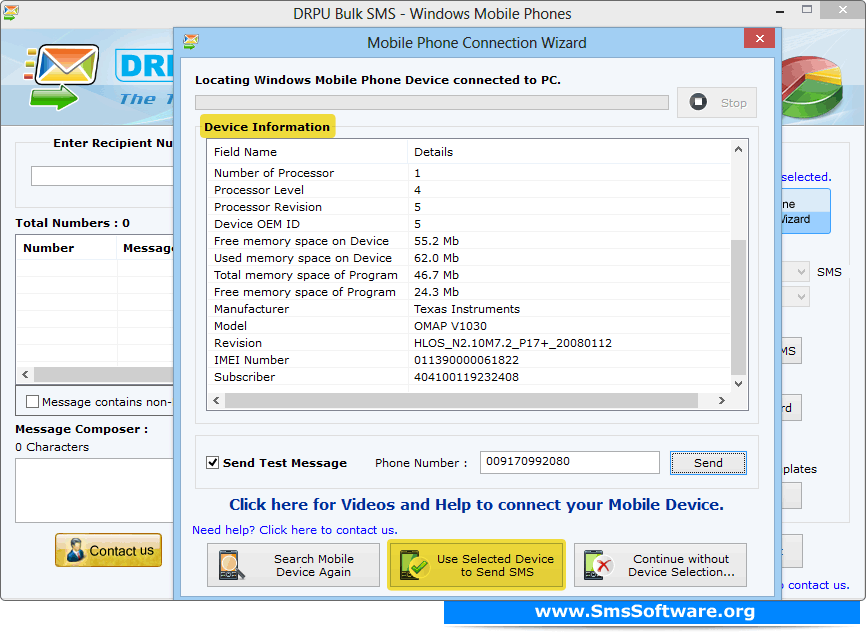Click the wizard title bar envelope icon
Viewport: 866px width, 633px height.
click(191, 41)
